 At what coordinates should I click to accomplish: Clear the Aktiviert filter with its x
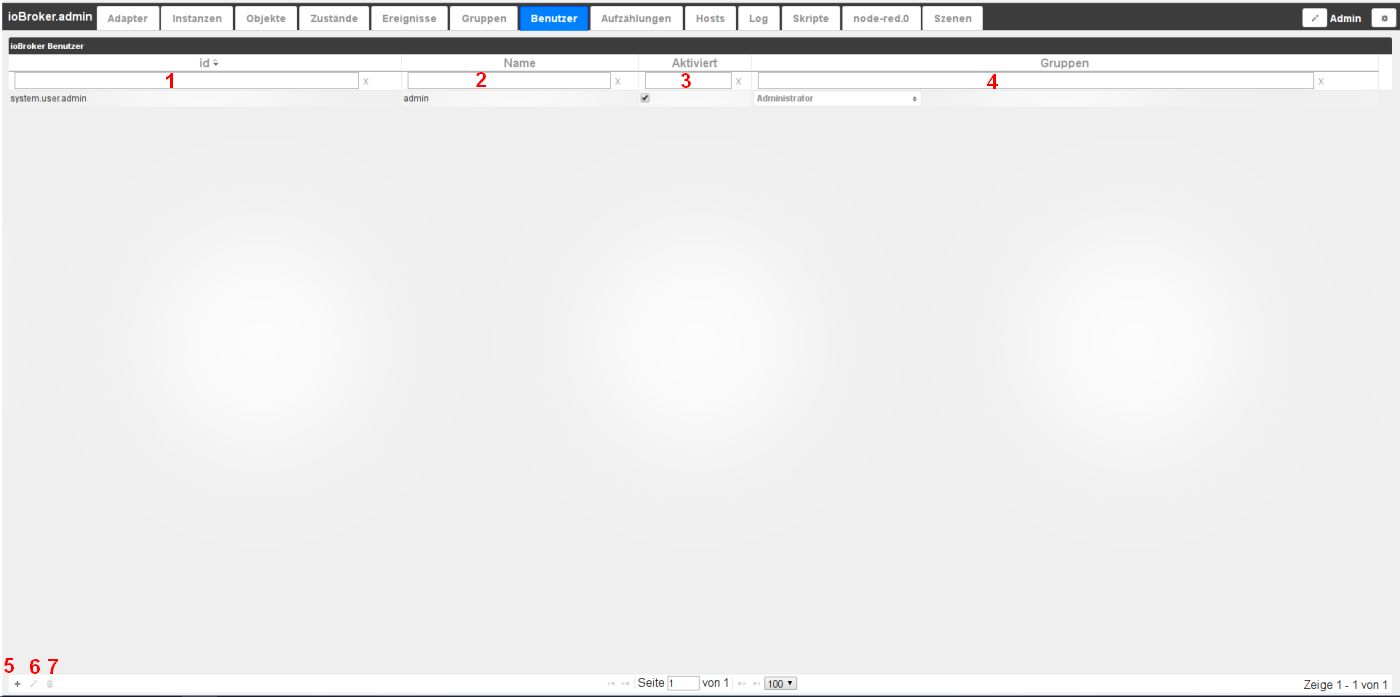click(x=738, y=81)
